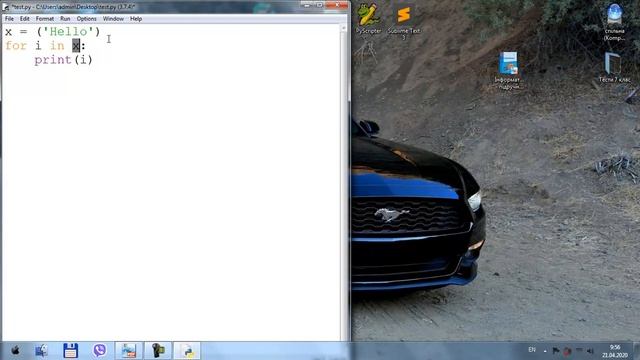Click the Python IDLE taskbar button

pos(187,351)
